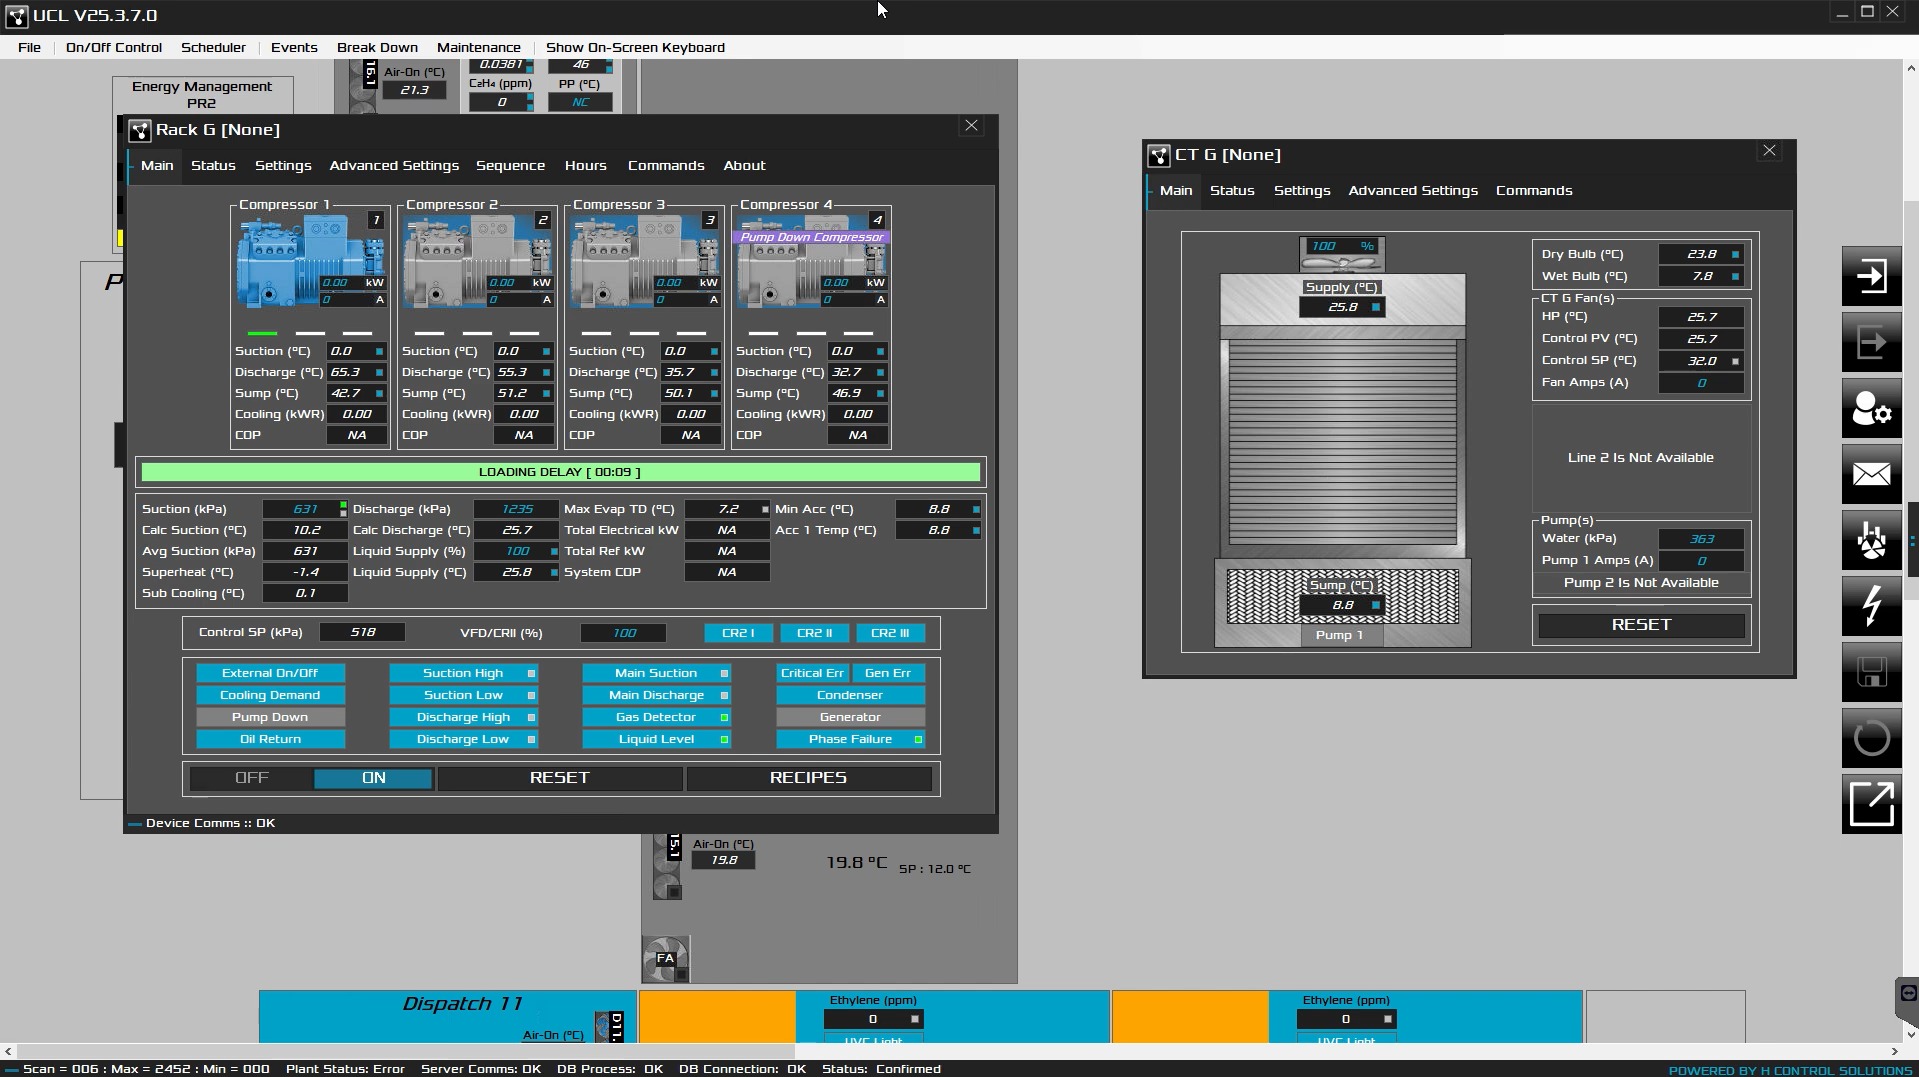Open the Maintenance menu

[x=479, y=47]
